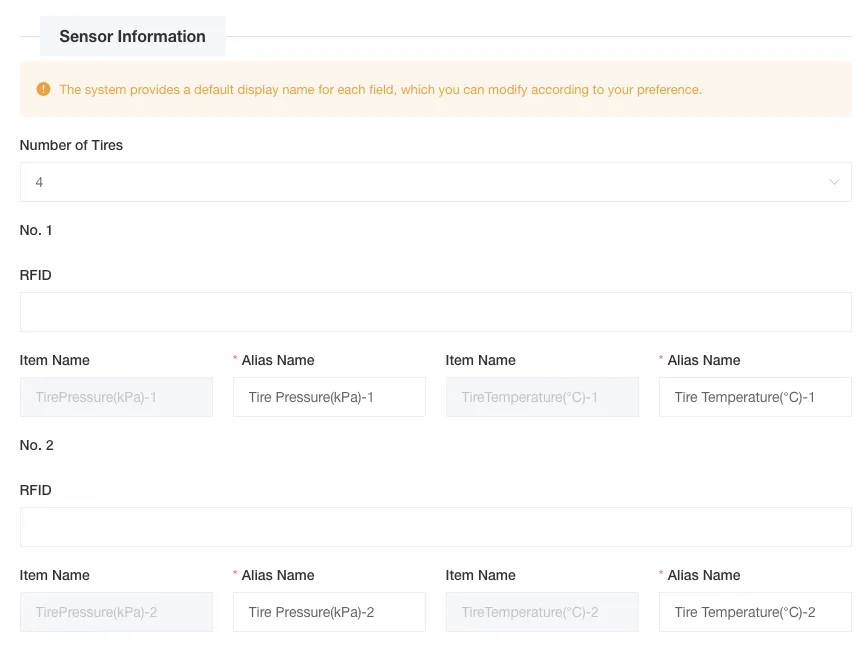Select the Sensor Information section heading
Image resolution: width=856 pixels, height=649 pixels.
(x=132, y=36)
